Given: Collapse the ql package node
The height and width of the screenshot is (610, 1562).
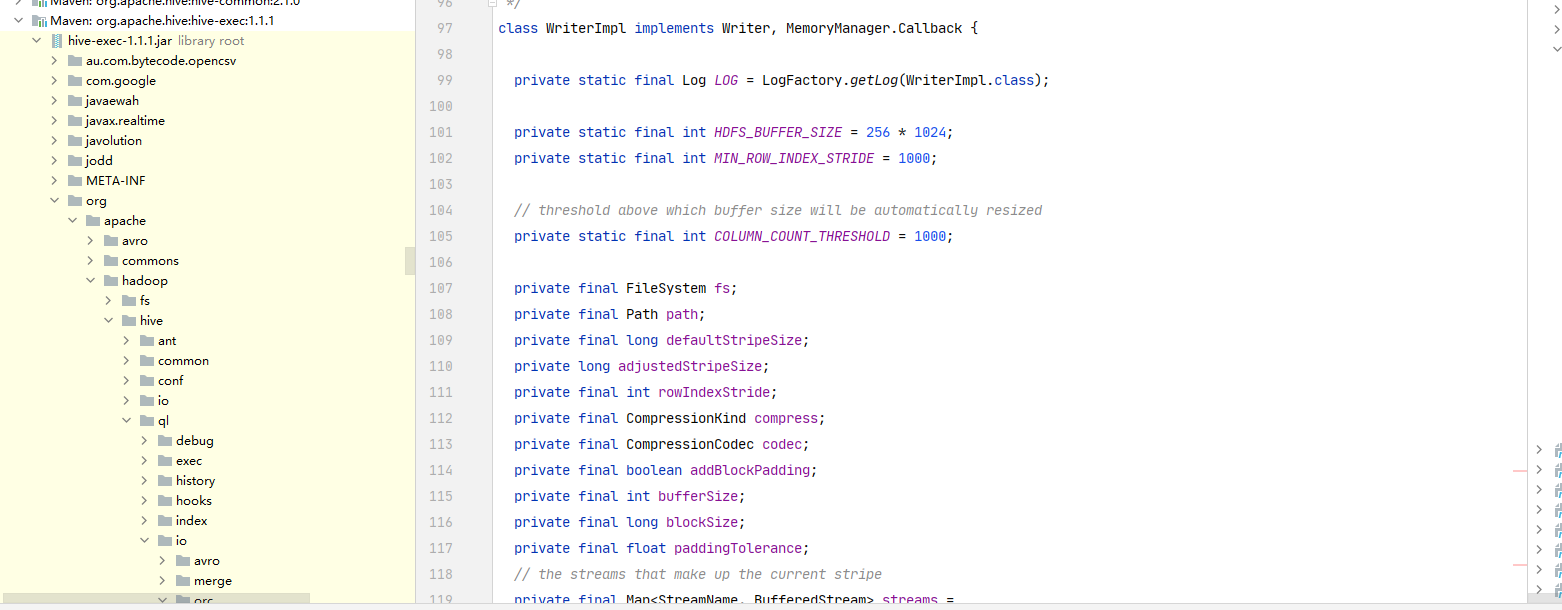Looking at the screenshot, I should coord(127,420).
